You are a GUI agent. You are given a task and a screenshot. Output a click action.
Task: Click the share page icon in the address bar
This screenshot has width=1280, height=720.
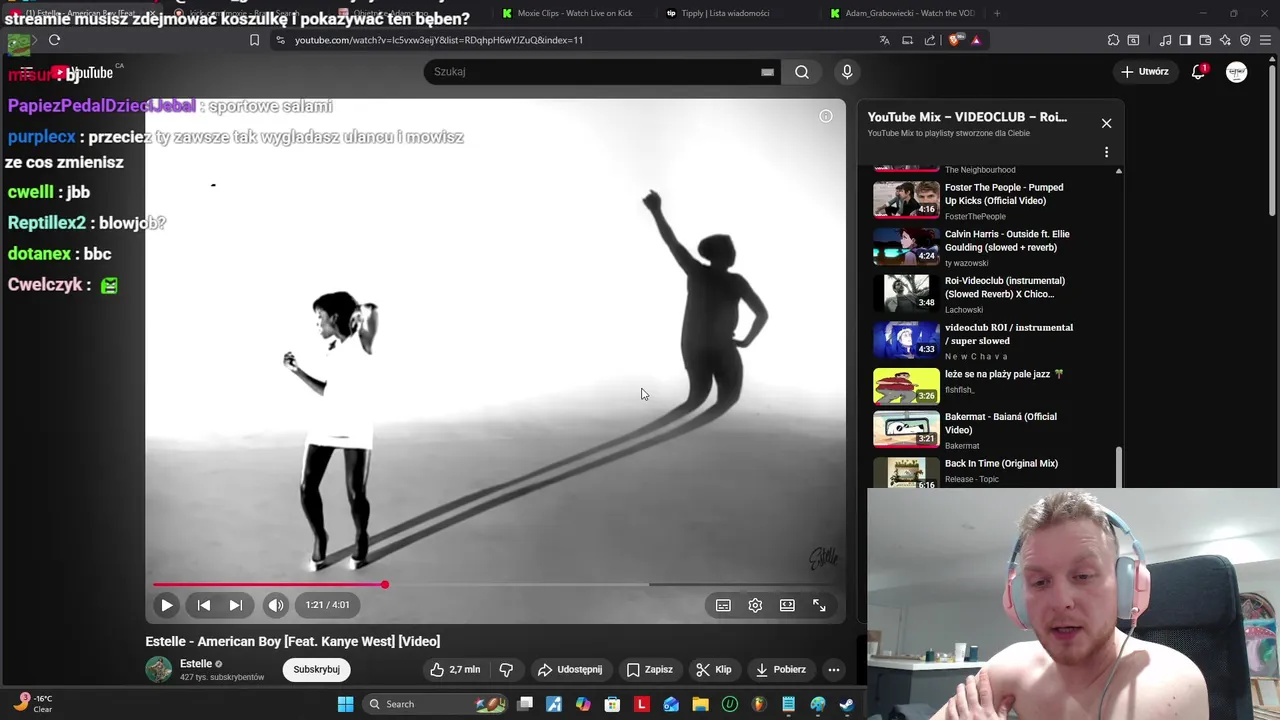pyautogui.click(x=930, y=40)
